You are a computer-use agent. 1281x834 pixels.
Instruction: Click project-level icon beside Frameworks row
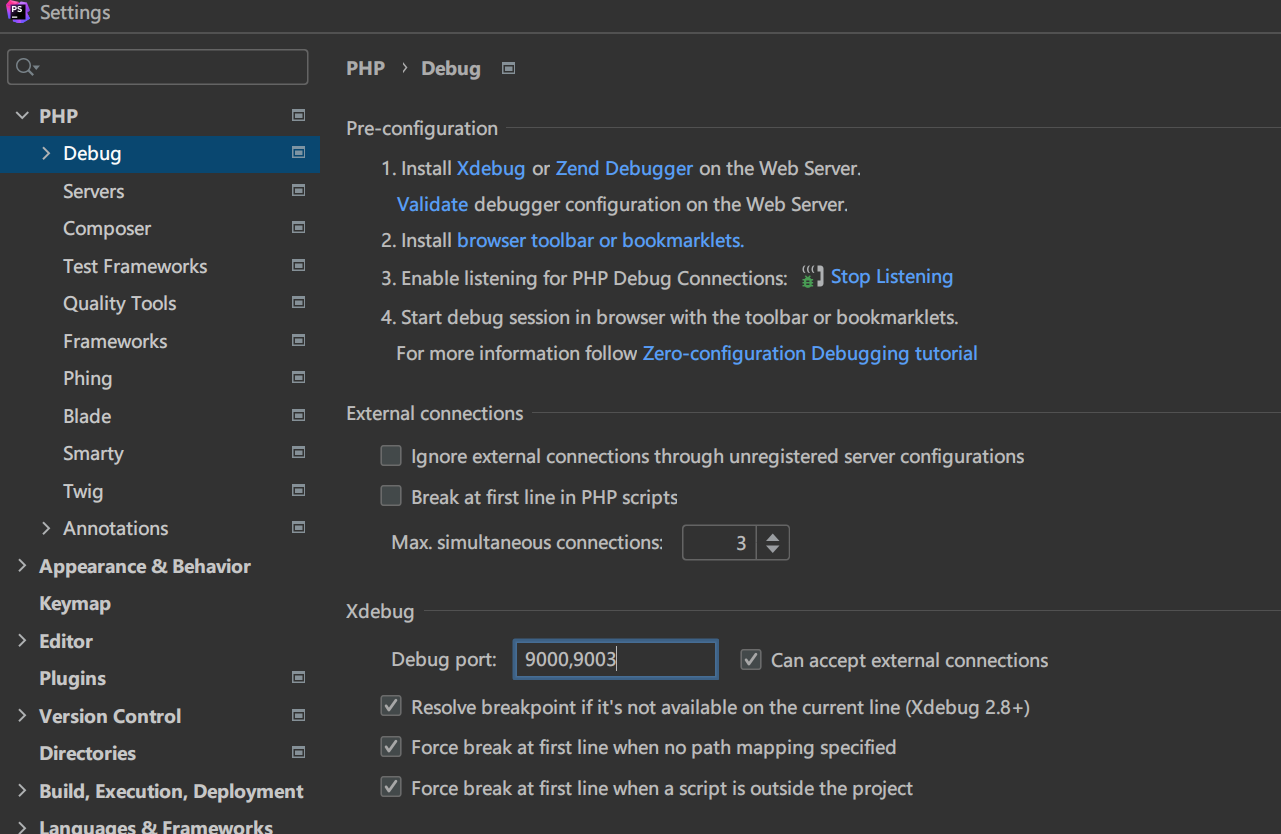click(298, 340)
